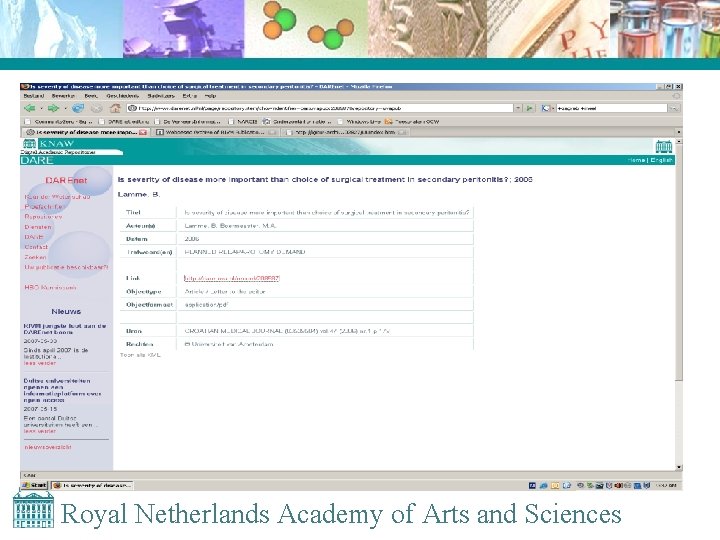
Task: Open the DARE sidebar link
Action: point(34,237)
